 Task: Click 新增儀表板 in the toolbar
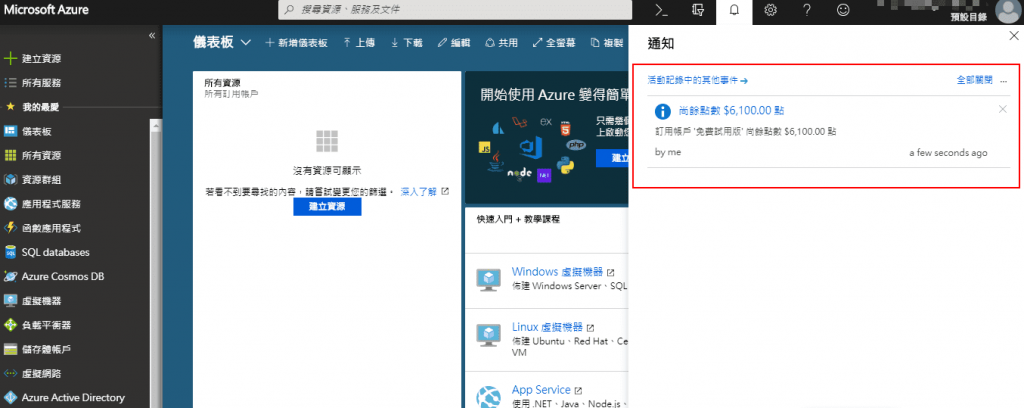click(x=296, y=43)
